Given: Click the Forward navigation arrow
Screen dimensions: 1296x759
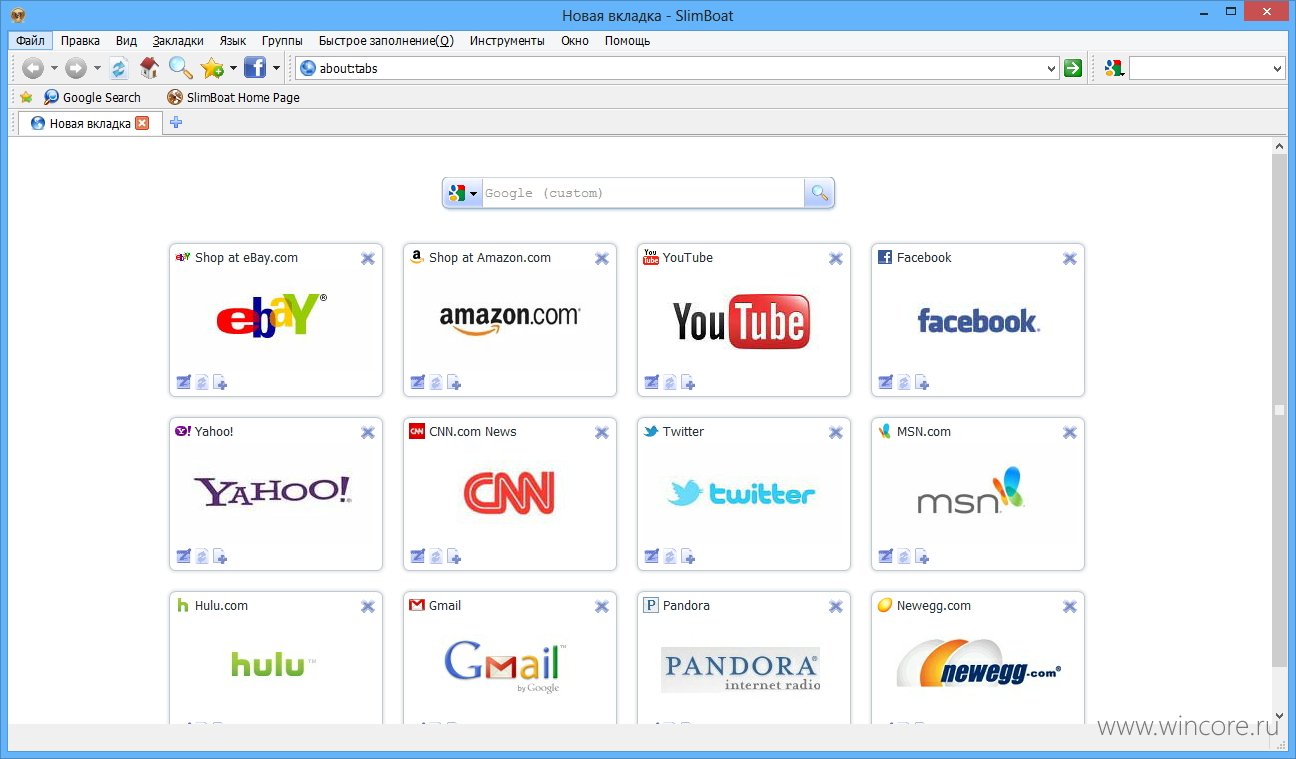Looking at the screenshot, I should (76, 68).
